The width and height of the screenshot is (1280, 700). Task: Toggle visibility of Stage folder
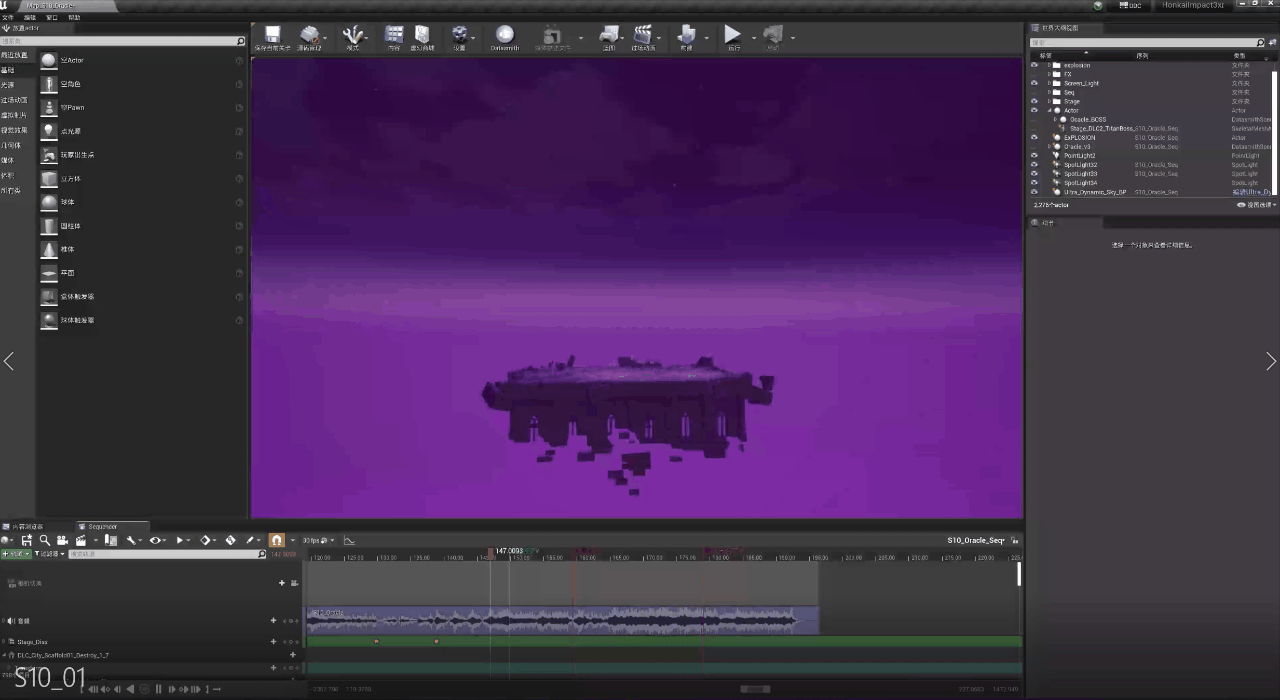[1034, 101]
